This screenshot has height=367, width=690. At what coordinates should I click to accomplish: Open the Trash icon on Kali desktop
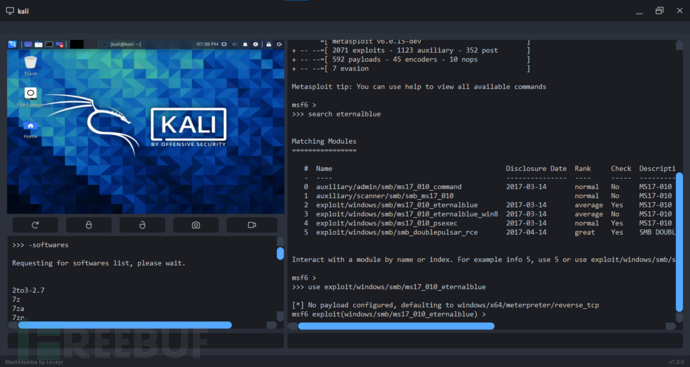point(30,66)
